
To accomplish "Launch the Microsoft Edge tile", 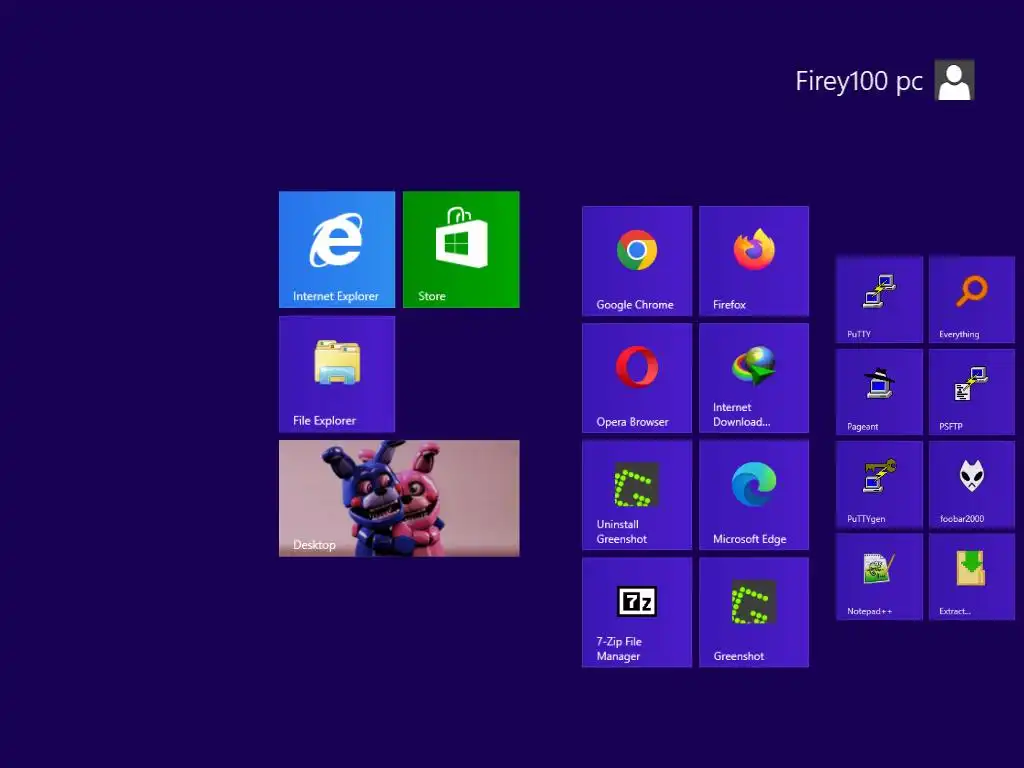I will click(x=754, y=495).
